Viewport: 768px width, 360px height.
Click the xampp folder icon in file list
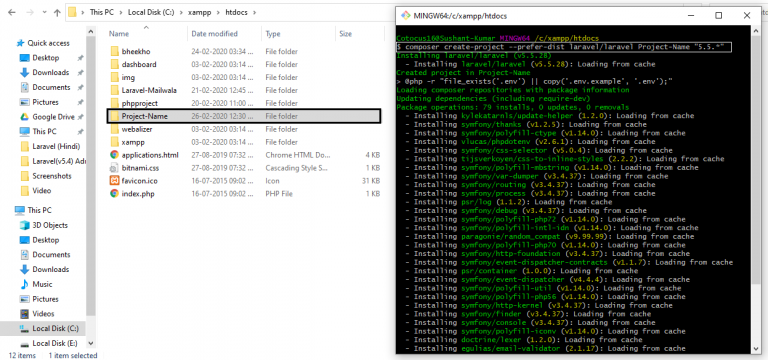click(x=114, y=142)
